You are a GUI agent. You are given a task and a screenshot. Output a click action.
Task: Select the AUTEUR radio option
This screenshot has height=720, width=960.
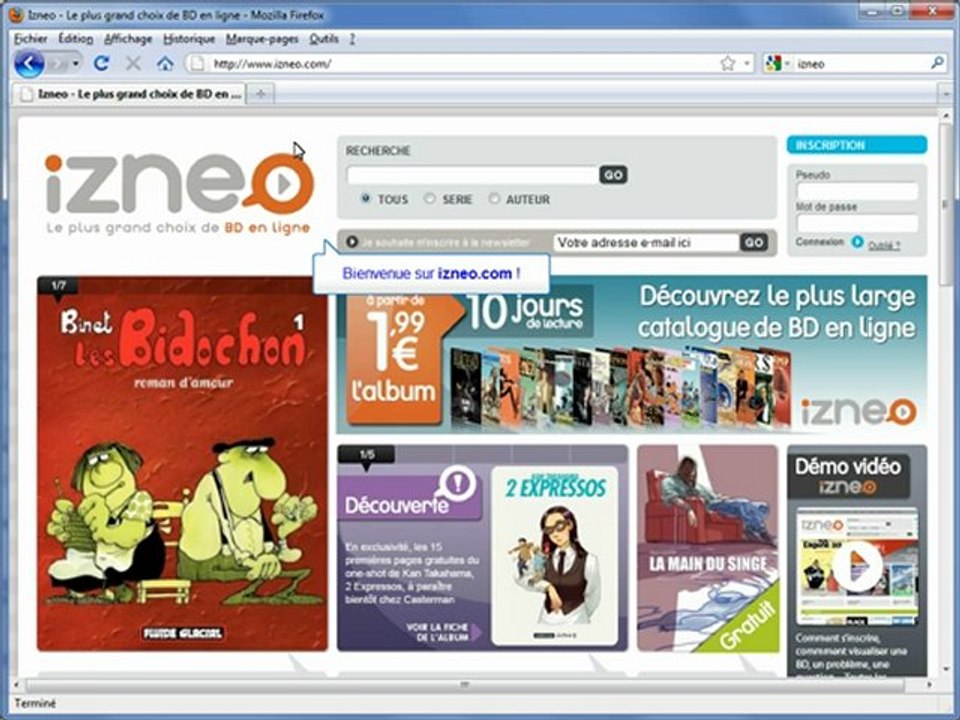(494, 198)
